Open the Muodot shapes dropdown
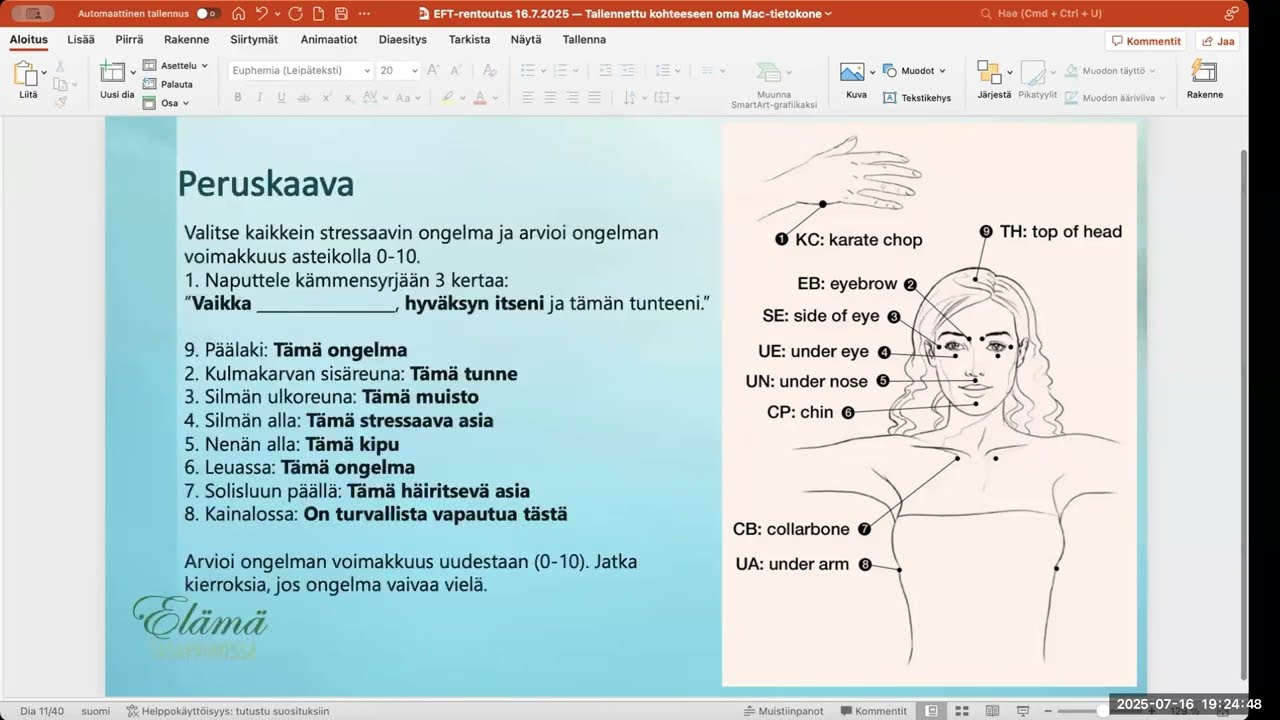This screenshot has width=1280, height=720. (x=914, y=71)
